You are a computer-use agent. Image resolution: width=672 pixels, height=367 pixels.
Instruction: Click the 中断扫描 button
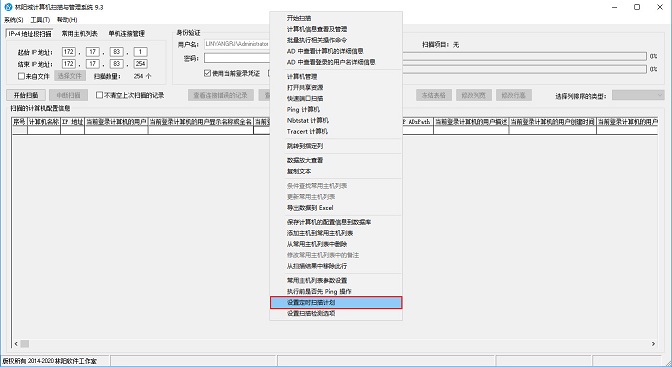pyautogui.click(x=68, y=95)
